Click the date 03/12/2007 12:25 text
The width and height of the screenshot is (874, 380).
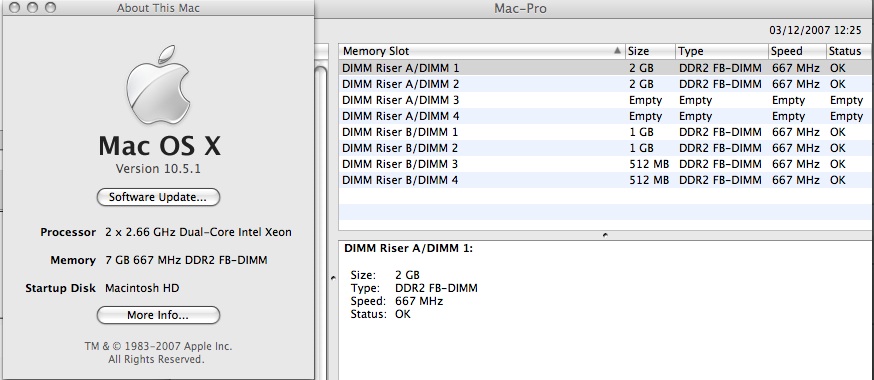815,30
